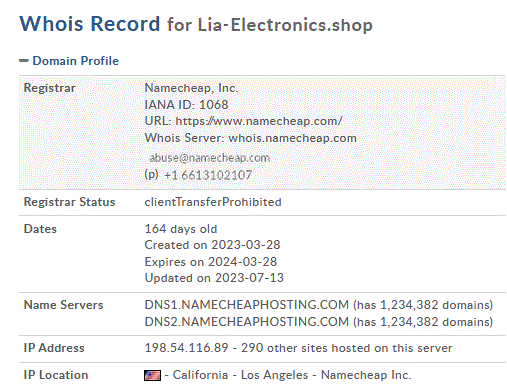Click the Namecheap, Inc. registrar name
This screenshot has height=388, width=507.
click(x=191, y=88)
